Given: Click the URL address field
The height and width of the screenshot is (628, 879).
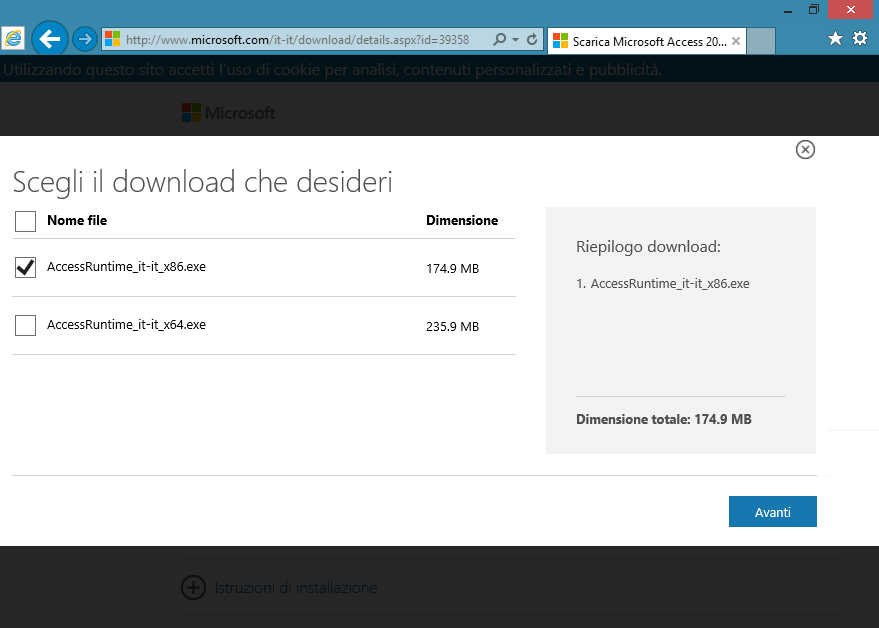Looking at the screenshot, I should [x=300, y=40].
